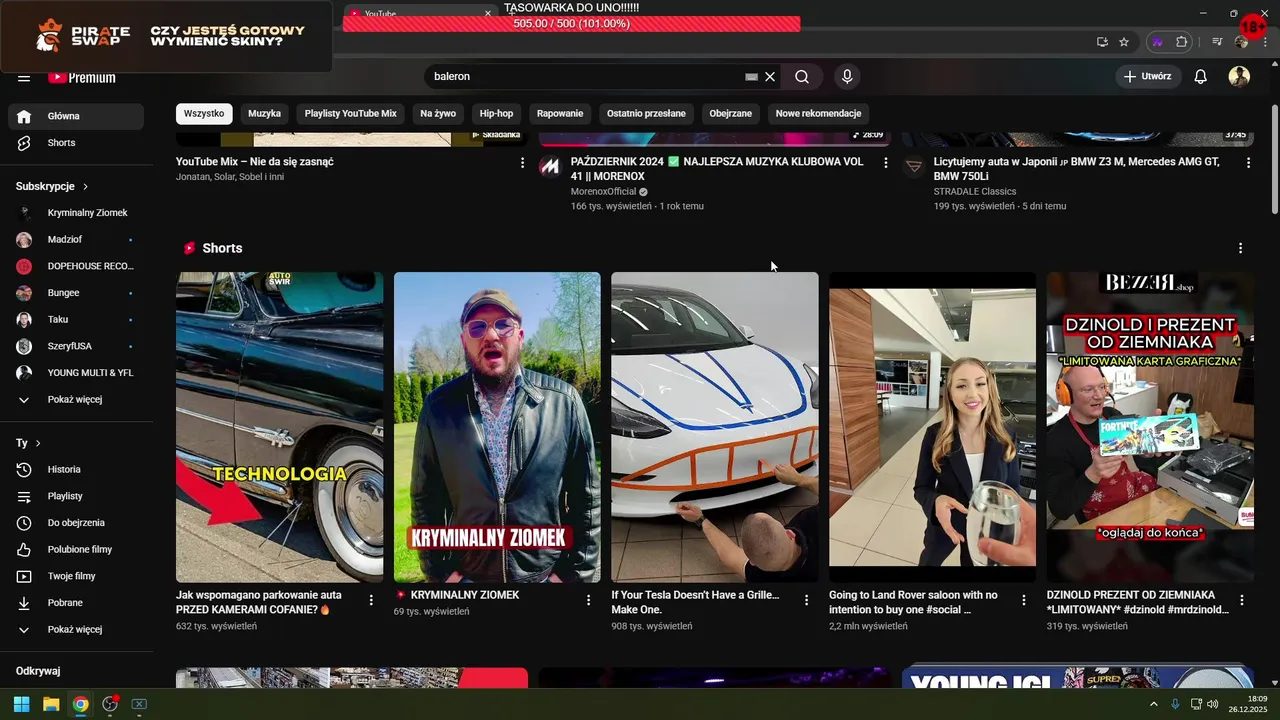
Task: Open the Ty section chevron
Action: pyautogui.click(x=38, y=443)
